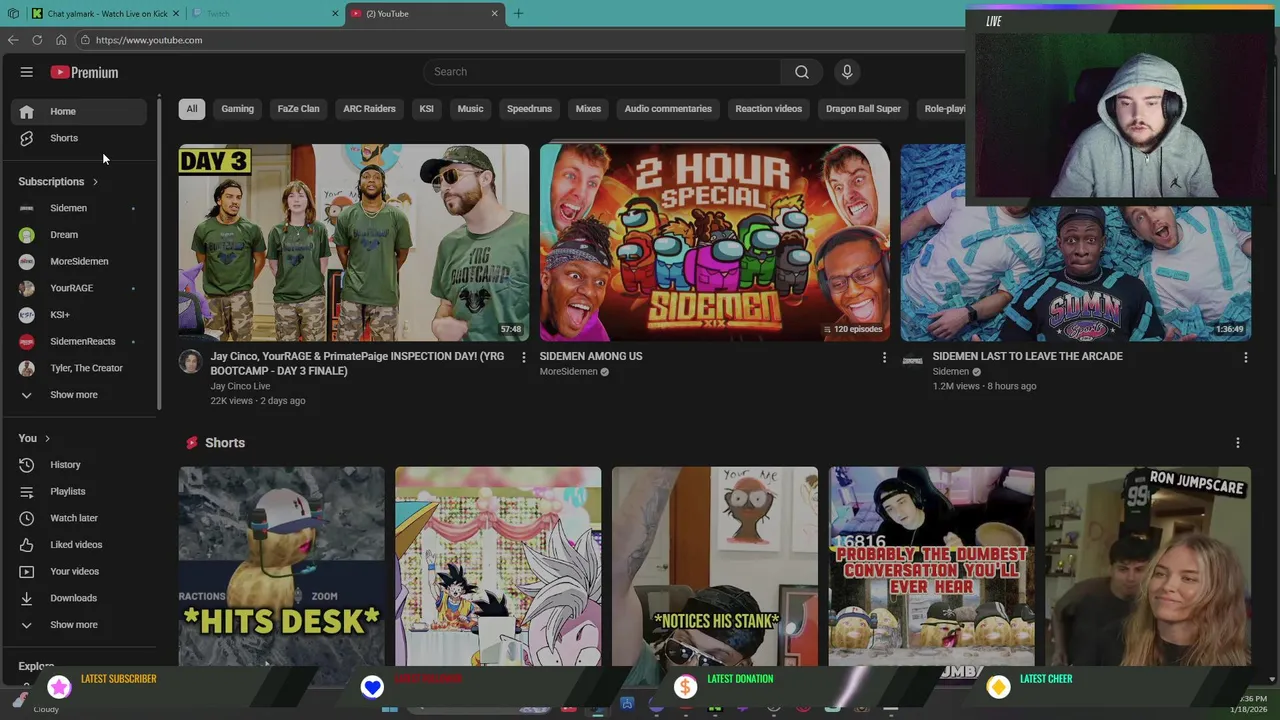Expand the Subscriptions section chevron
Image resolution: width=1280 pixels, height=720 pixels.
pyautogui.click(x=95, y=182)
